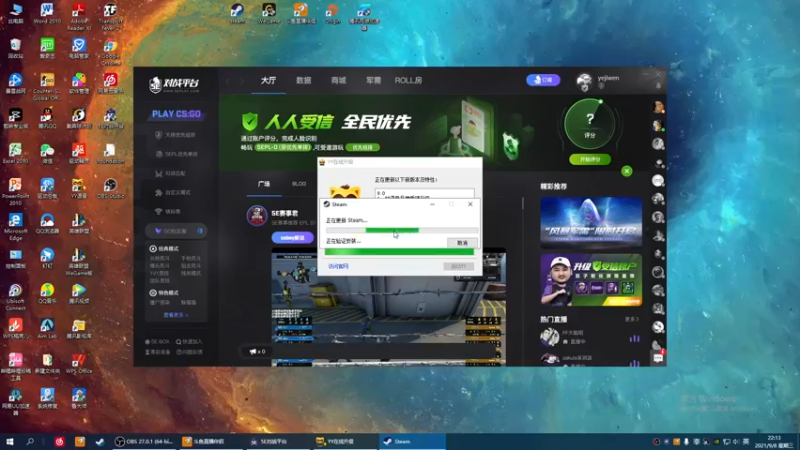The height and width of the screenshot is (450, 800).
Task: Click green circular X close badge
Action: point(627,171)
